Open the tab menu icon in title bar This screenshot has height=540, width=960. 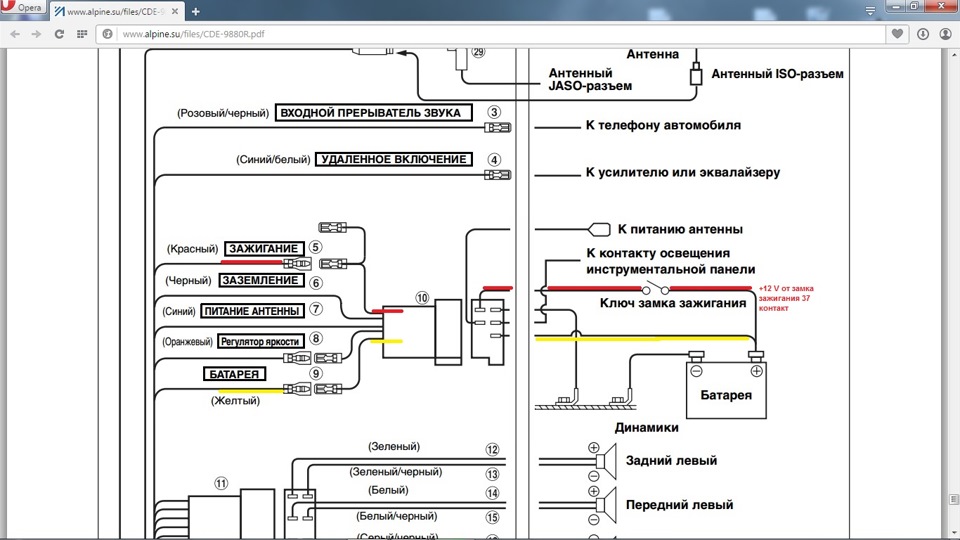coord(870,10)
